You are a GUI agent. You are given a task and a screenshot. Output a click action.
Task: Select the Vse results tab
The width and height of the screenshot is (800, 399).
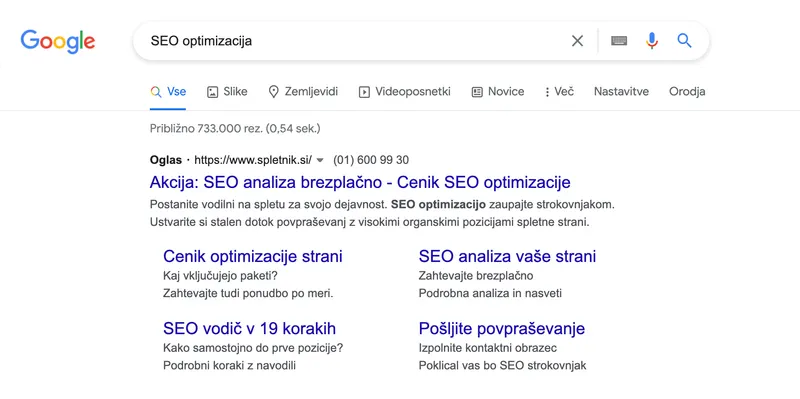(x=168, y=92)
